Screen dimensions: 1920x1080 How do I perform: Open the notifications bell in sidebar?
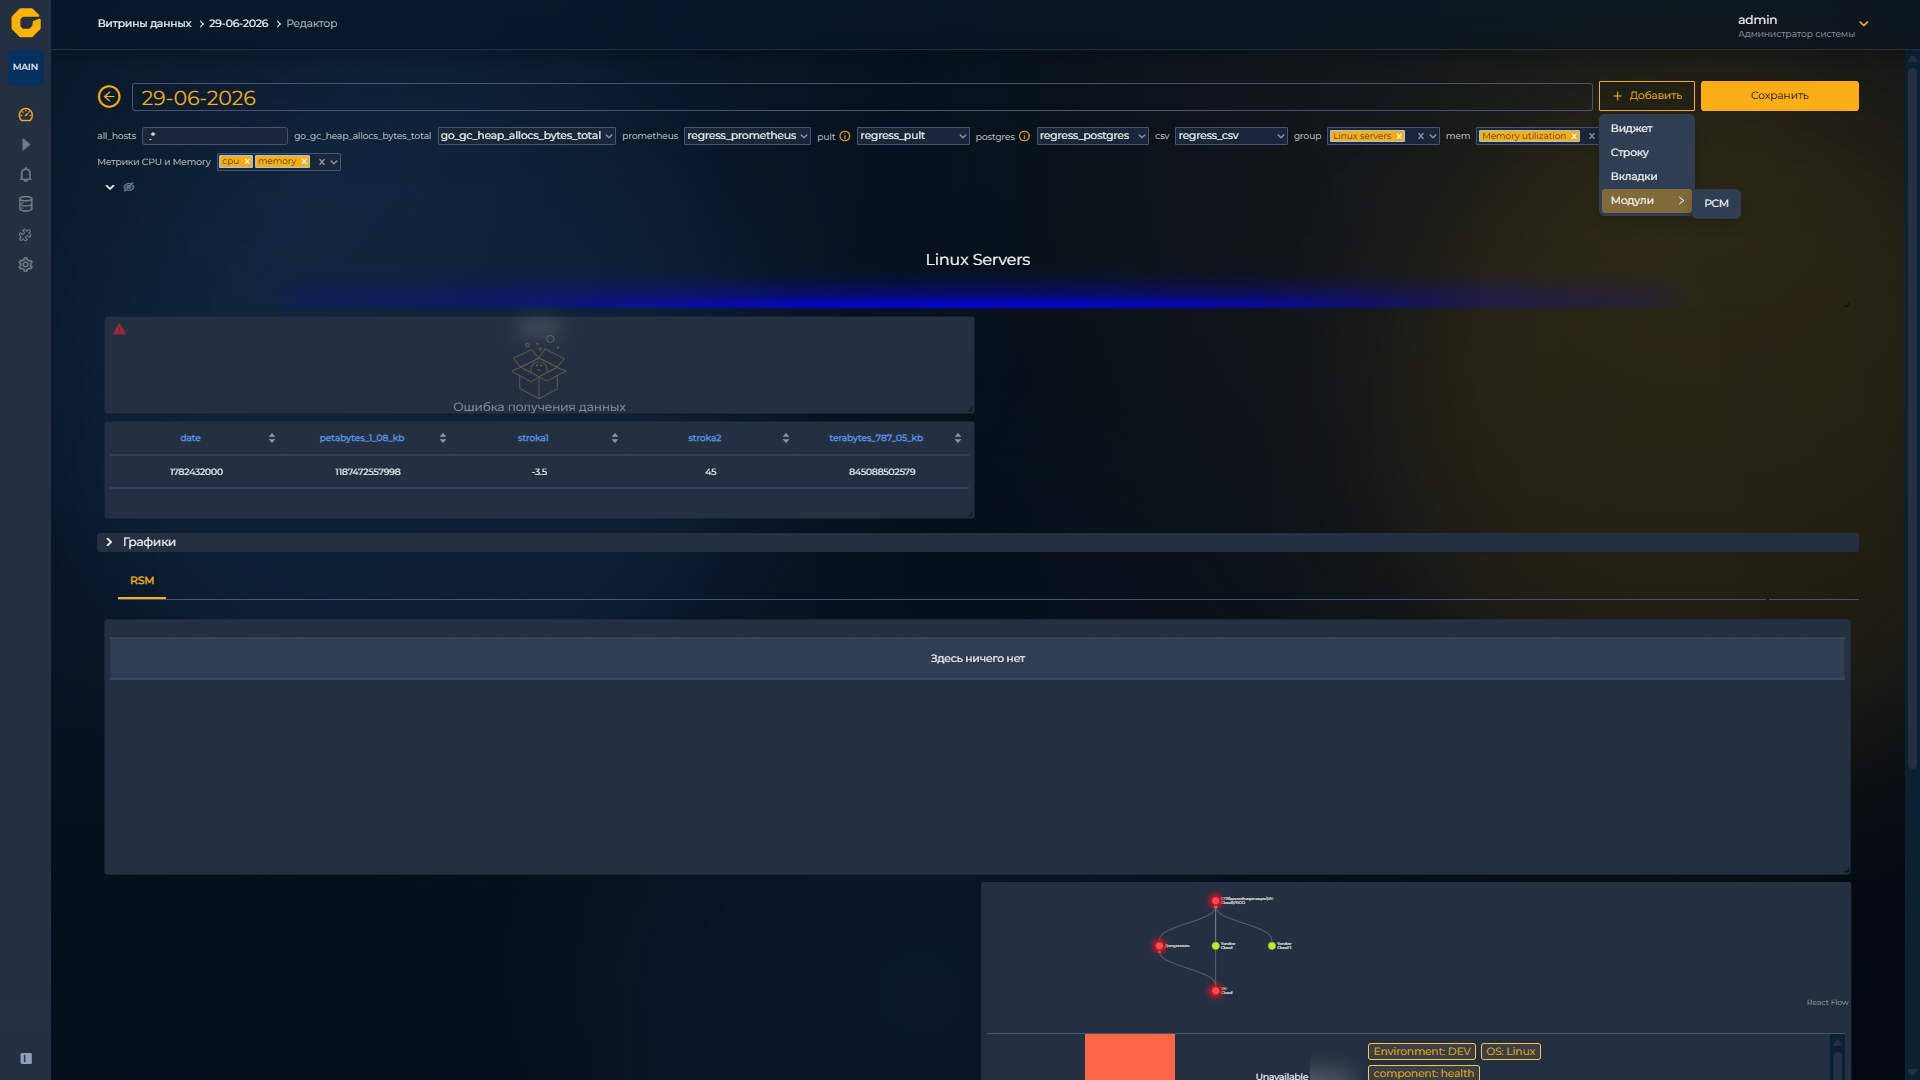coord(26,175)
